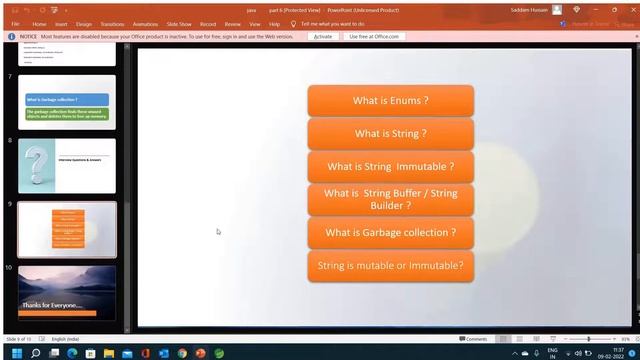Click Use free at Office.com button

pyautogui.click(x=374, y=36)
